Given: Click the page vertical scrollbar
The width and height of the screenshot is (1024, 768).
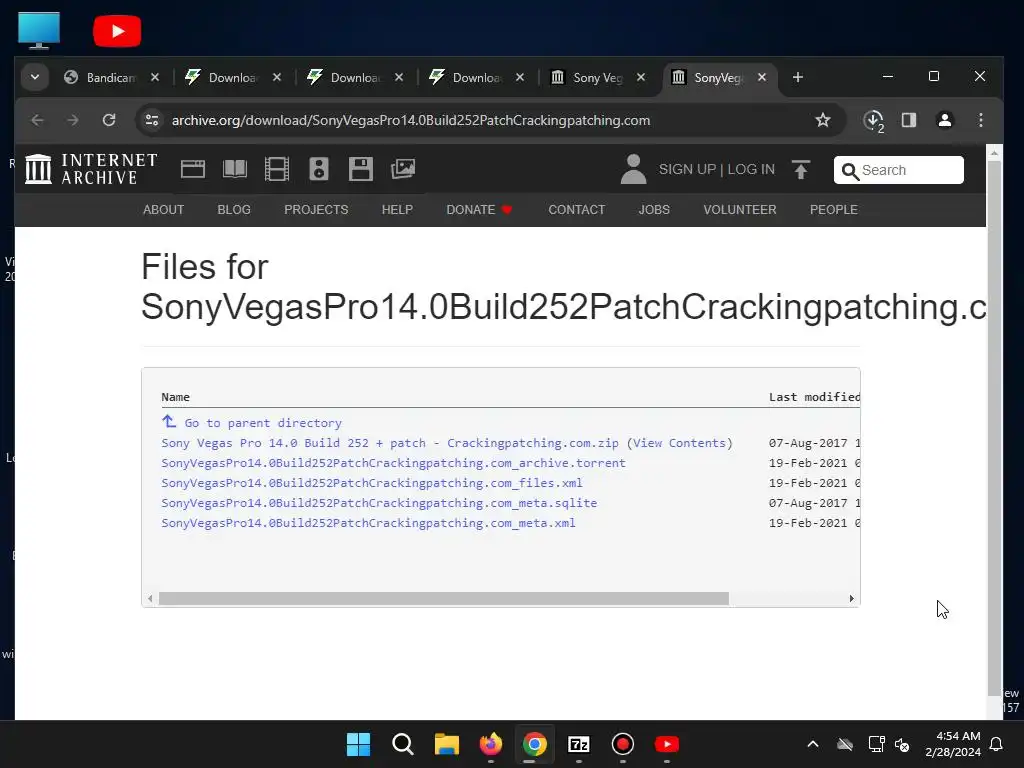Looking at the screenshot, I should pos(994,428).
